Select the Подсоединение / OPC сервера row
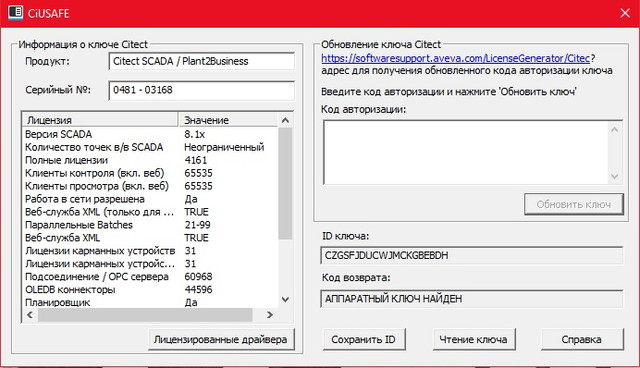This screenshot has height=368, width=640. tap(151, 277)
